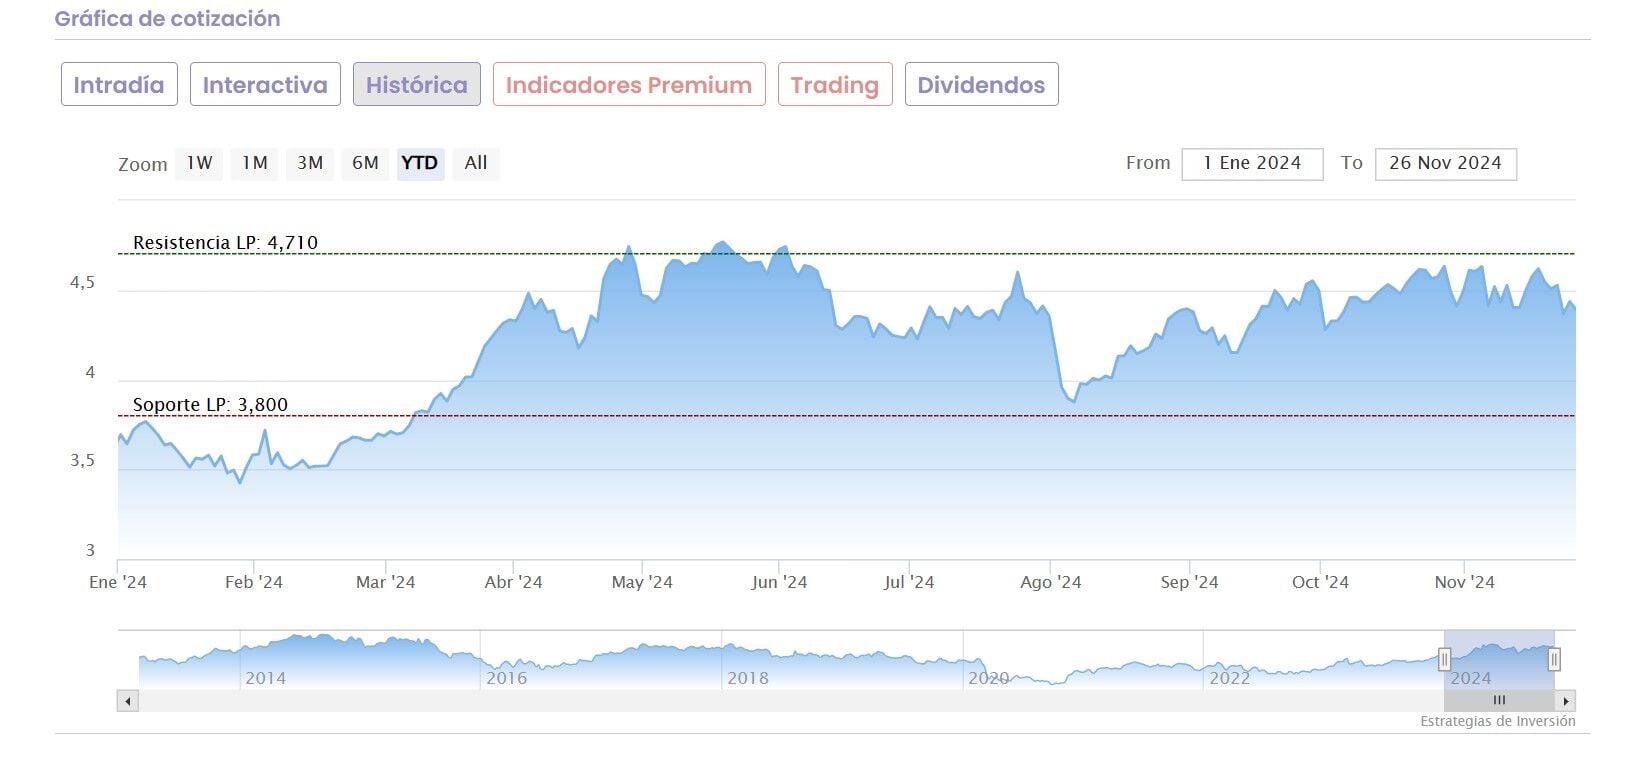1637x772 pixels.
Task: Go to the Trading tab
Action: pyautogui.click(x=835, y=85)
